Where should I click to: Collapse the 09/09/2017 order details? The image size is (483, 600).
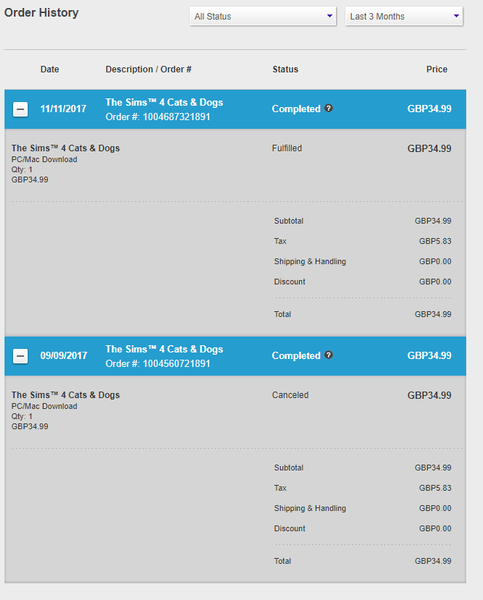[x=20, y=356]
